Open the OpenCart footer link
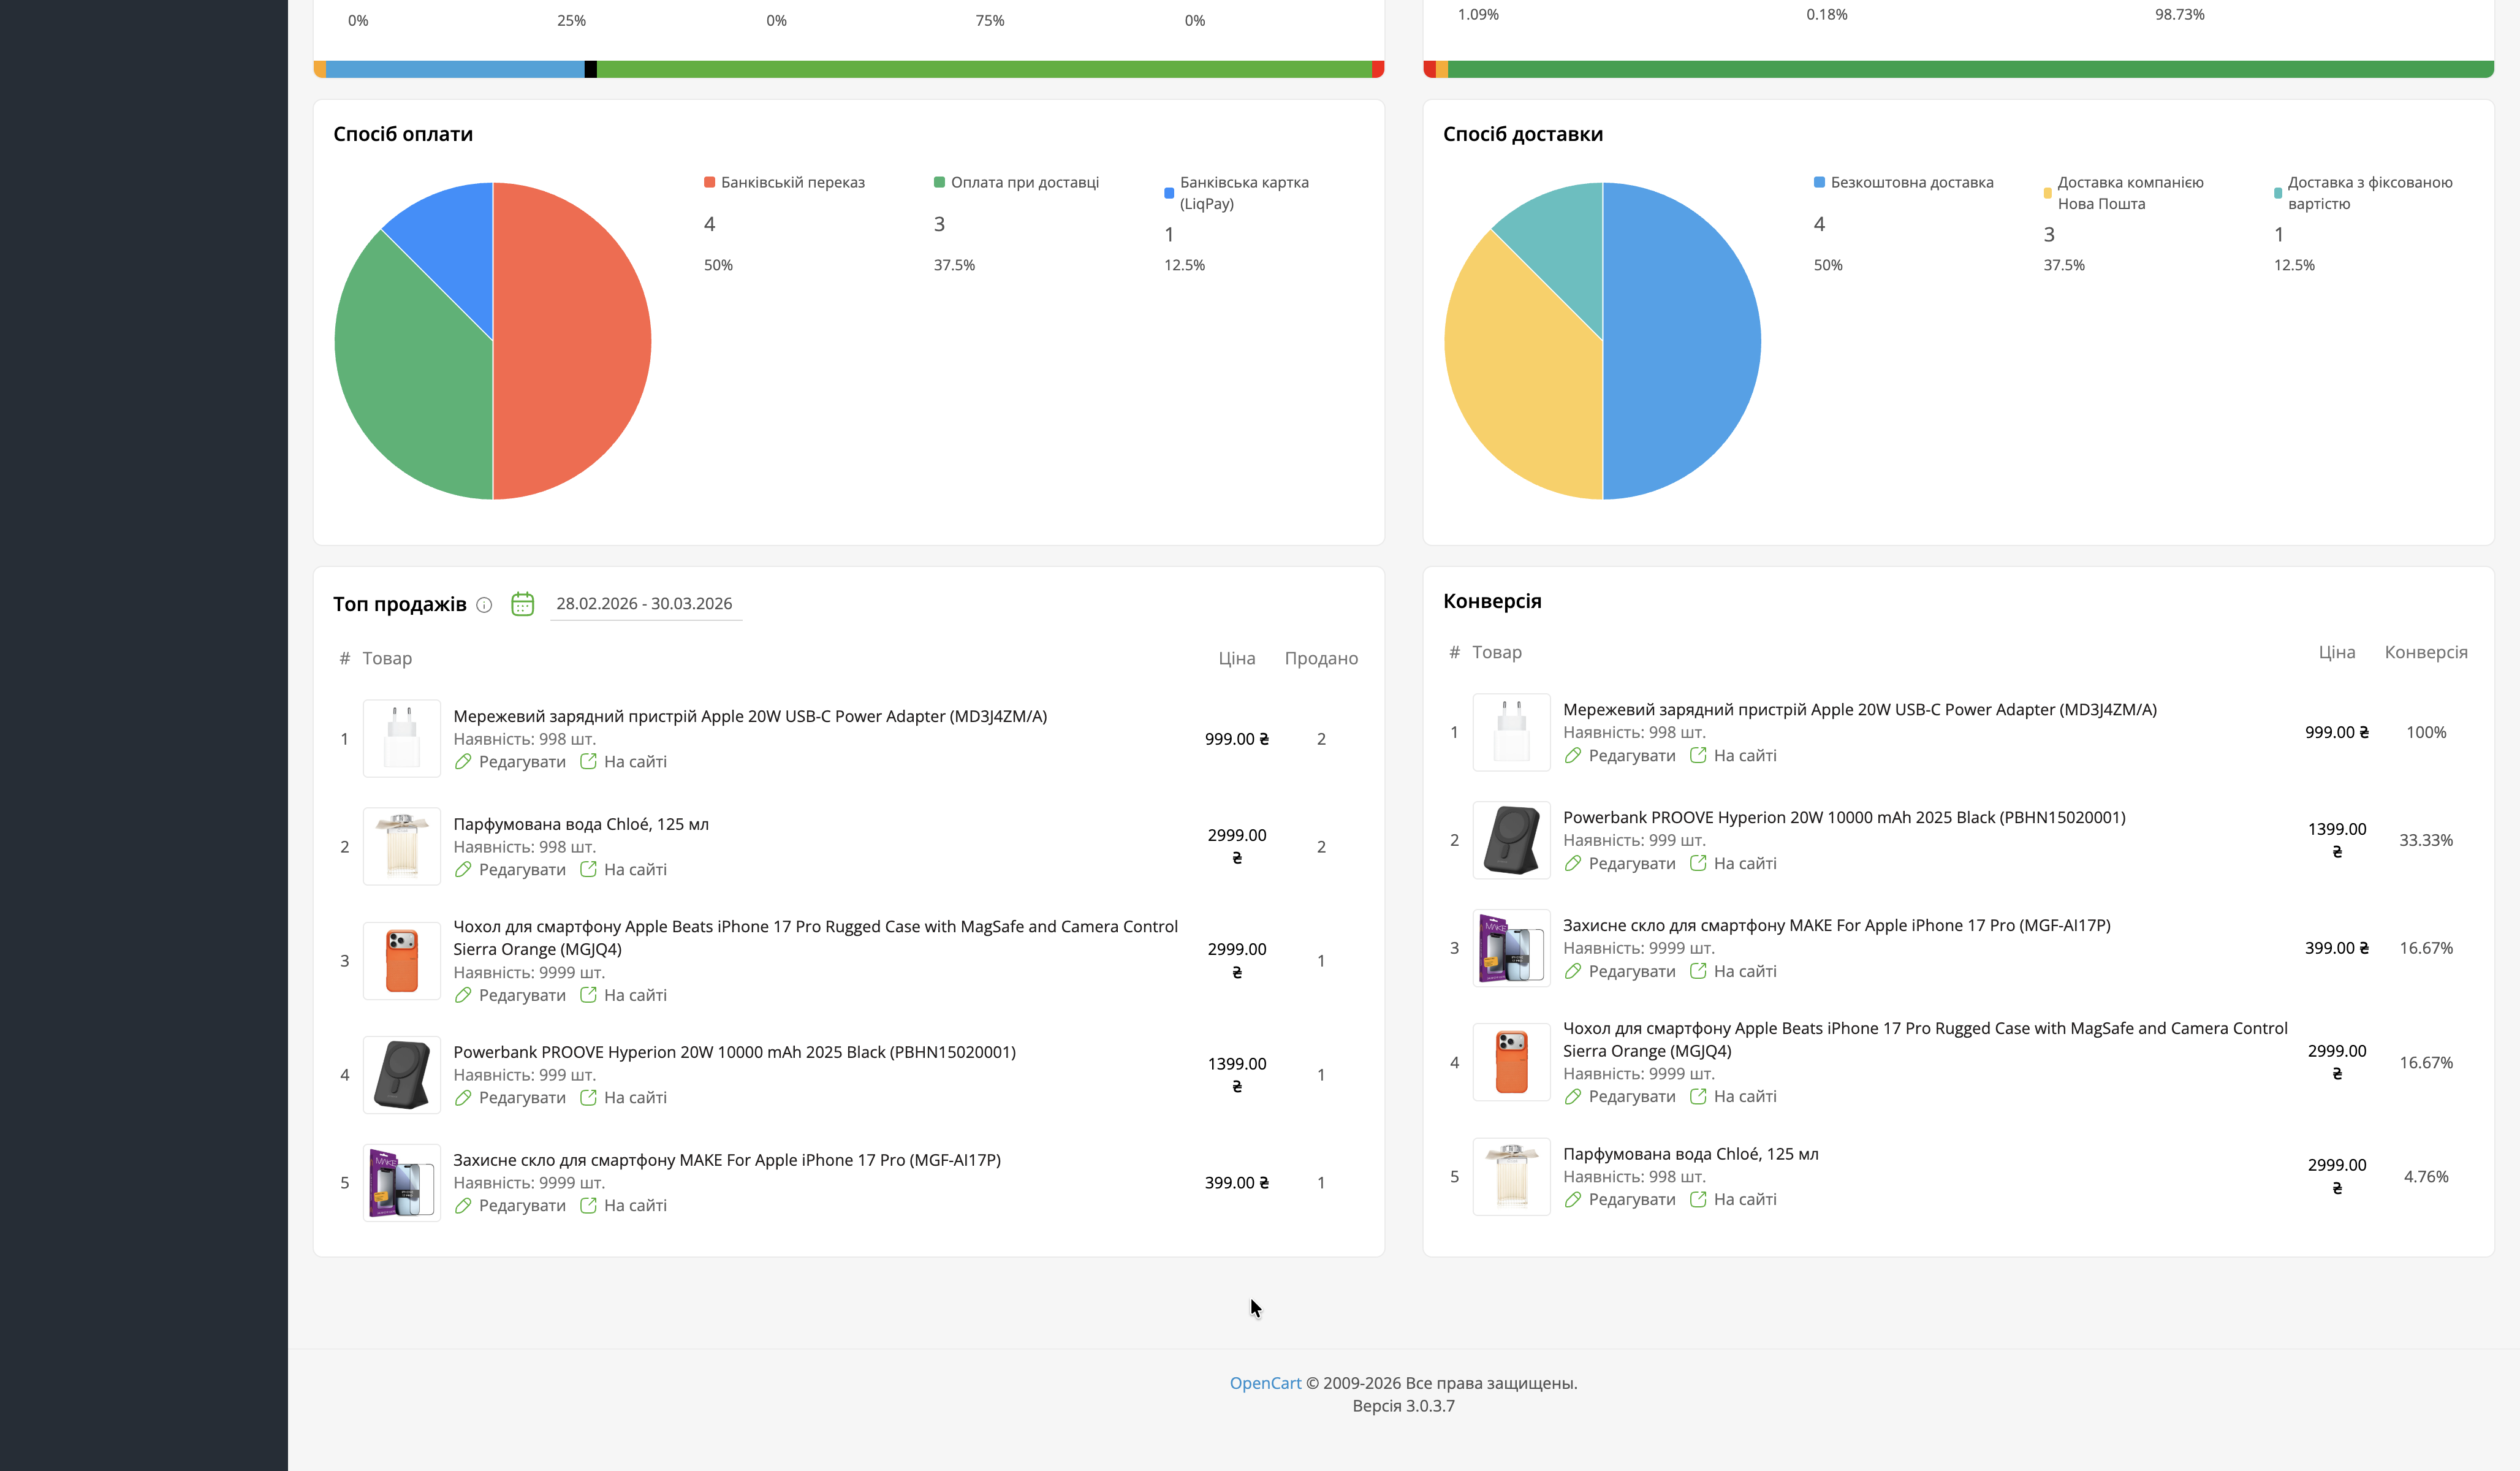The height and width of the screenshot is (1471, 2520). pos(1265,1383)
